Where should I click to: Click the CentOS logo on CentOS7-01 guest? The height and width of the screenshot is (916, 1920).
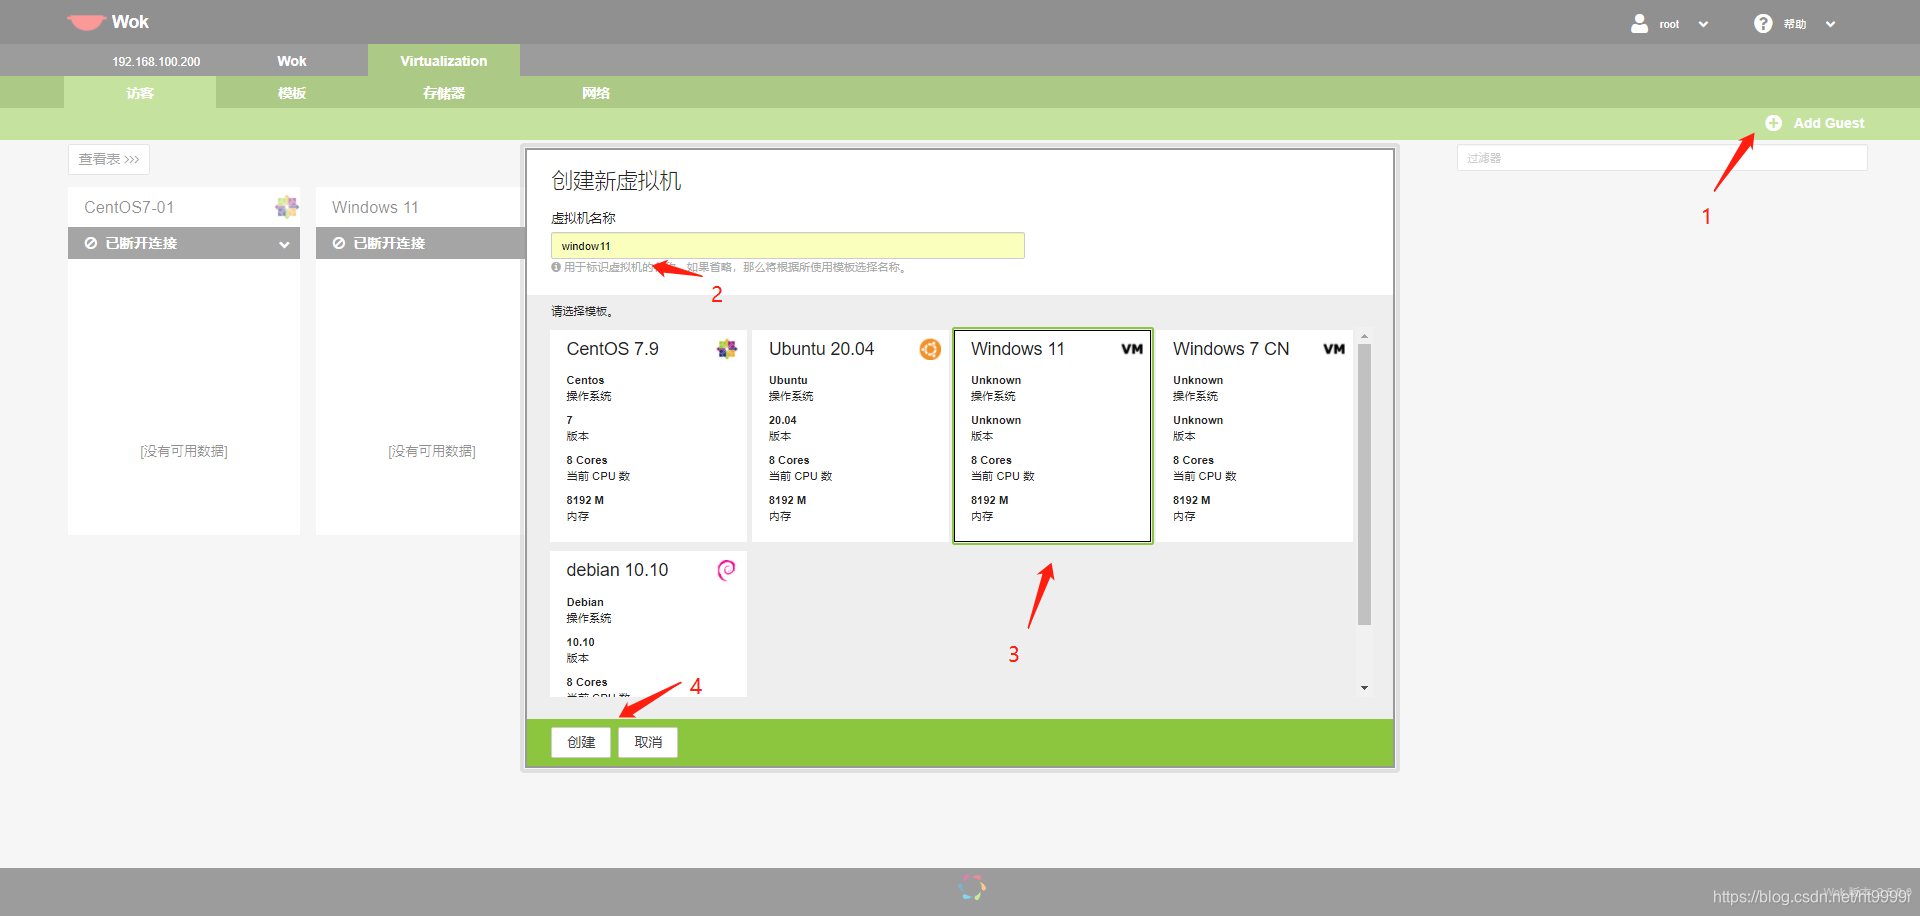287,207
